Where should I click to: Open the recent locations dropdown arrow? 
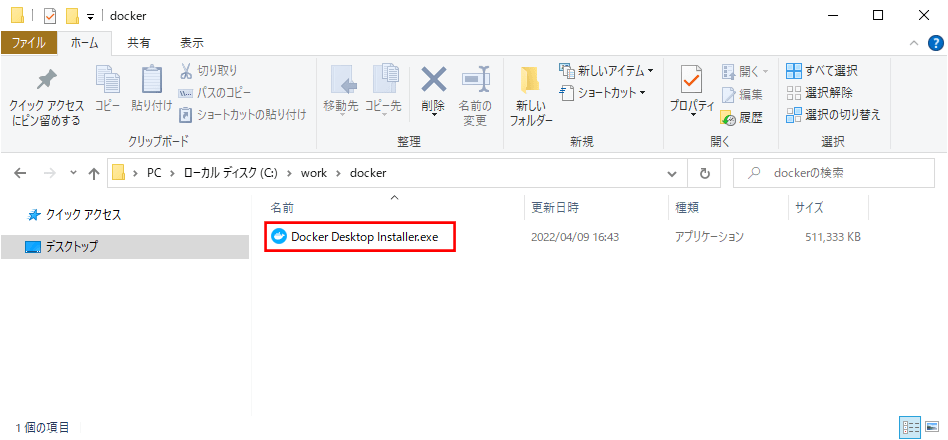[x=74, y=173]
